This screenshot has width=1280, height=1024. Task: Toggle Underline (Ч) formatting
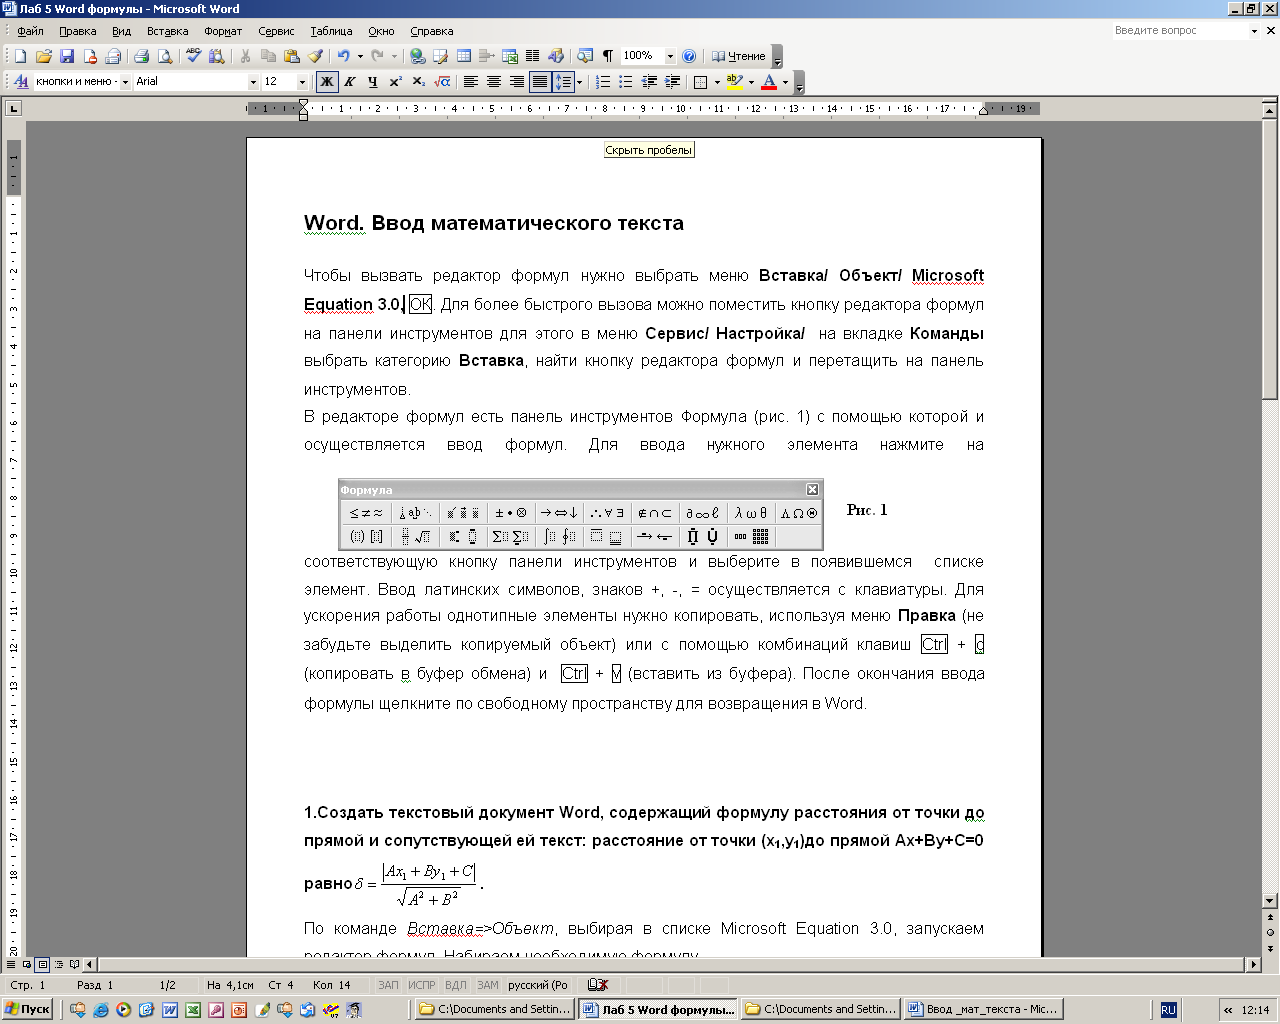tap(373, 82)
